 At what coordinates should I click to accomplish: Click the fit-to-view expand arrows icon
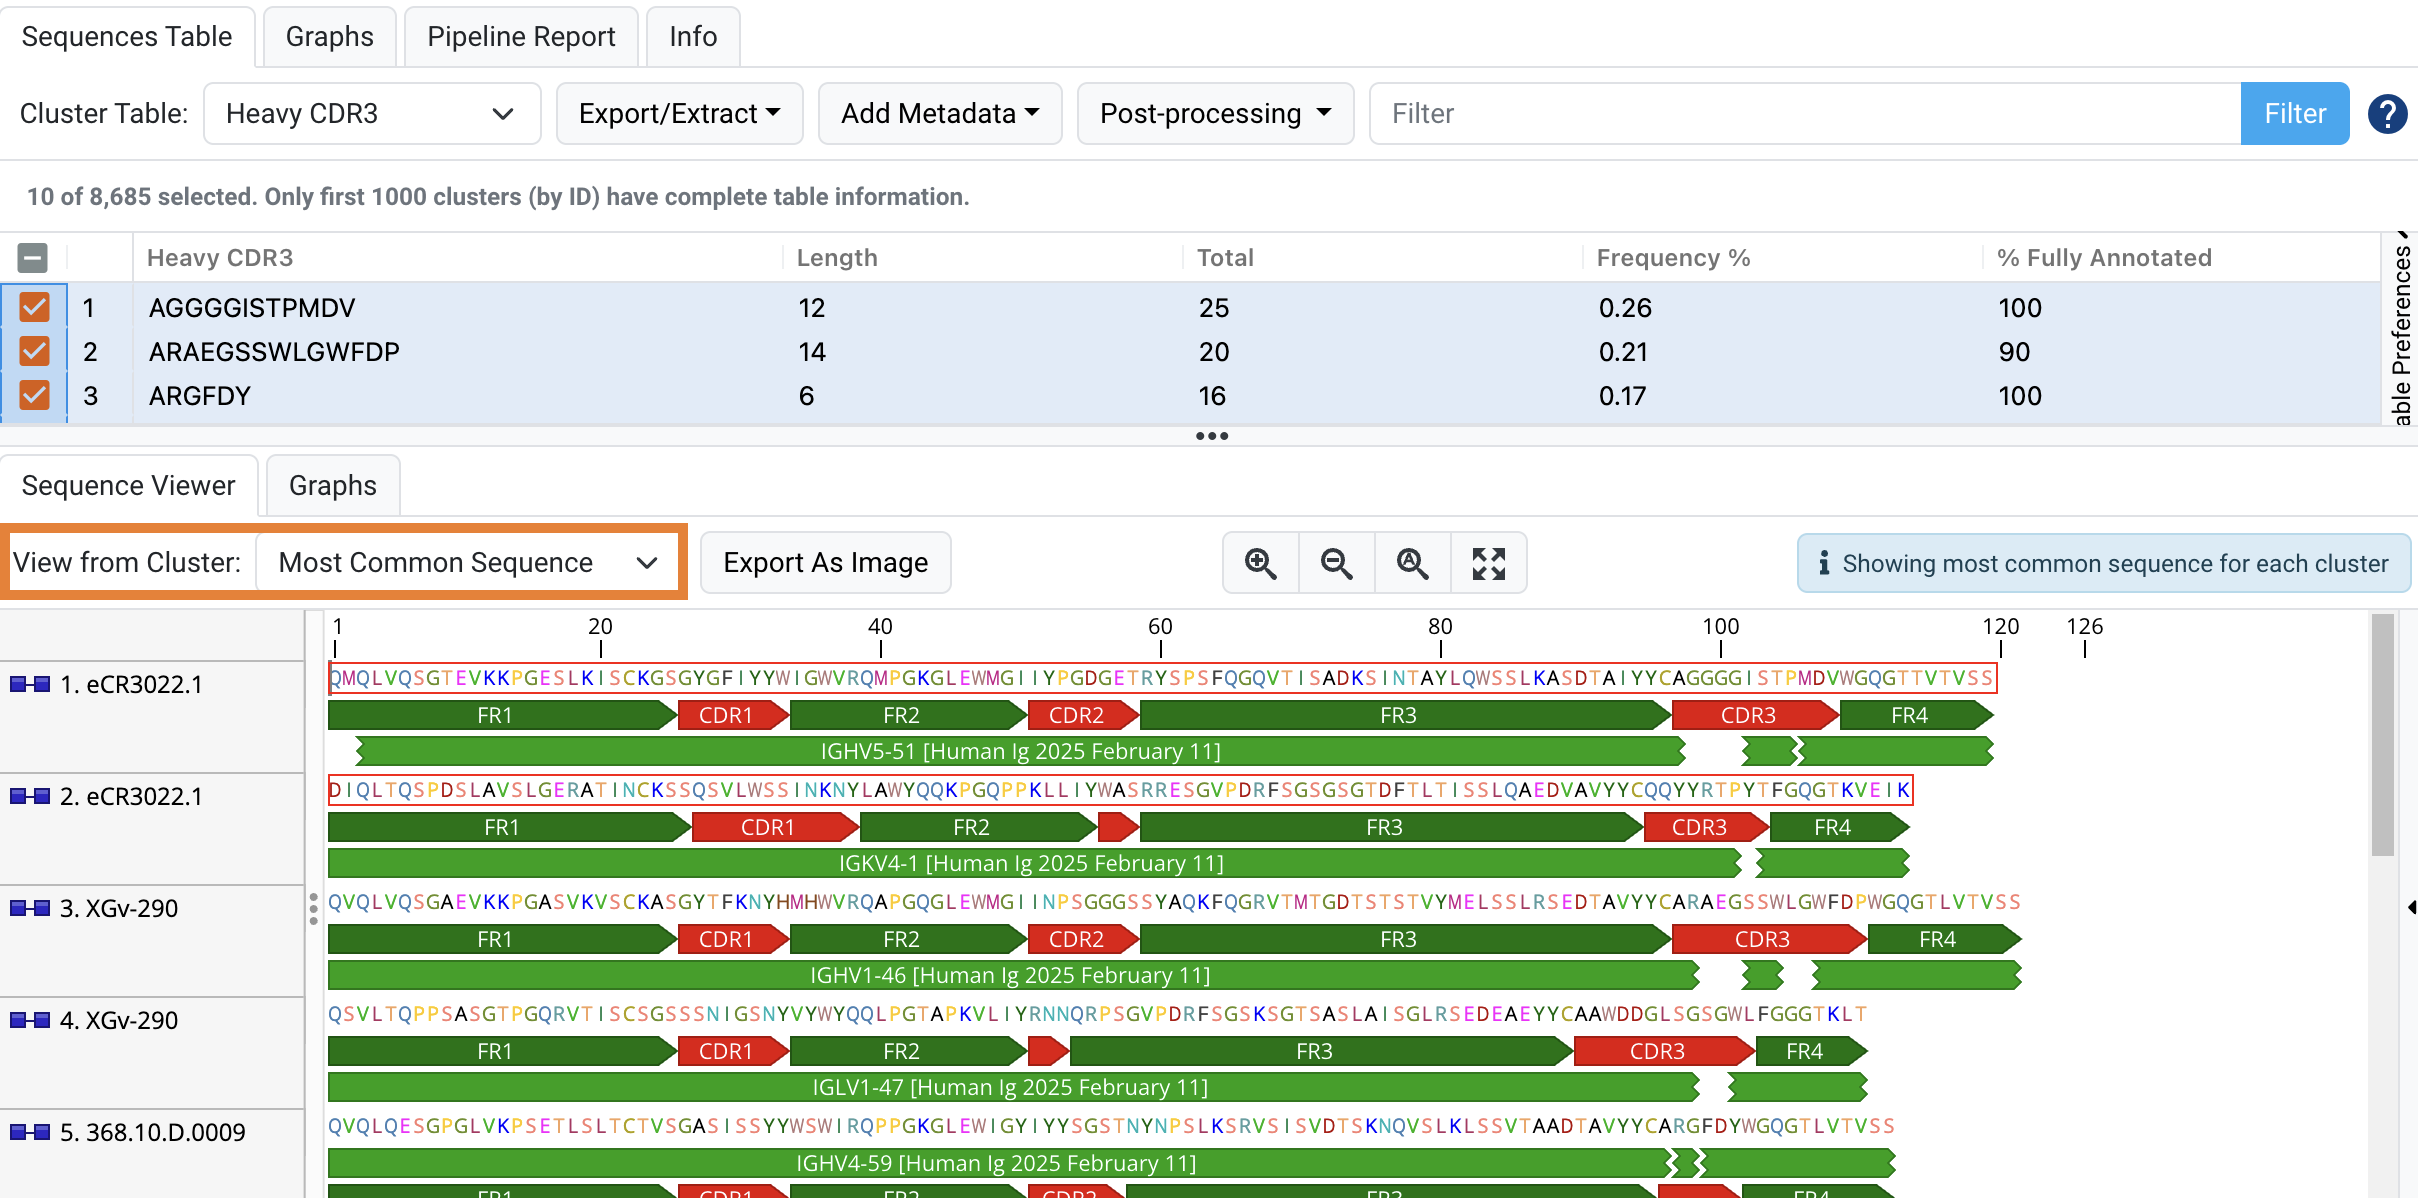tap(1488, 563)
